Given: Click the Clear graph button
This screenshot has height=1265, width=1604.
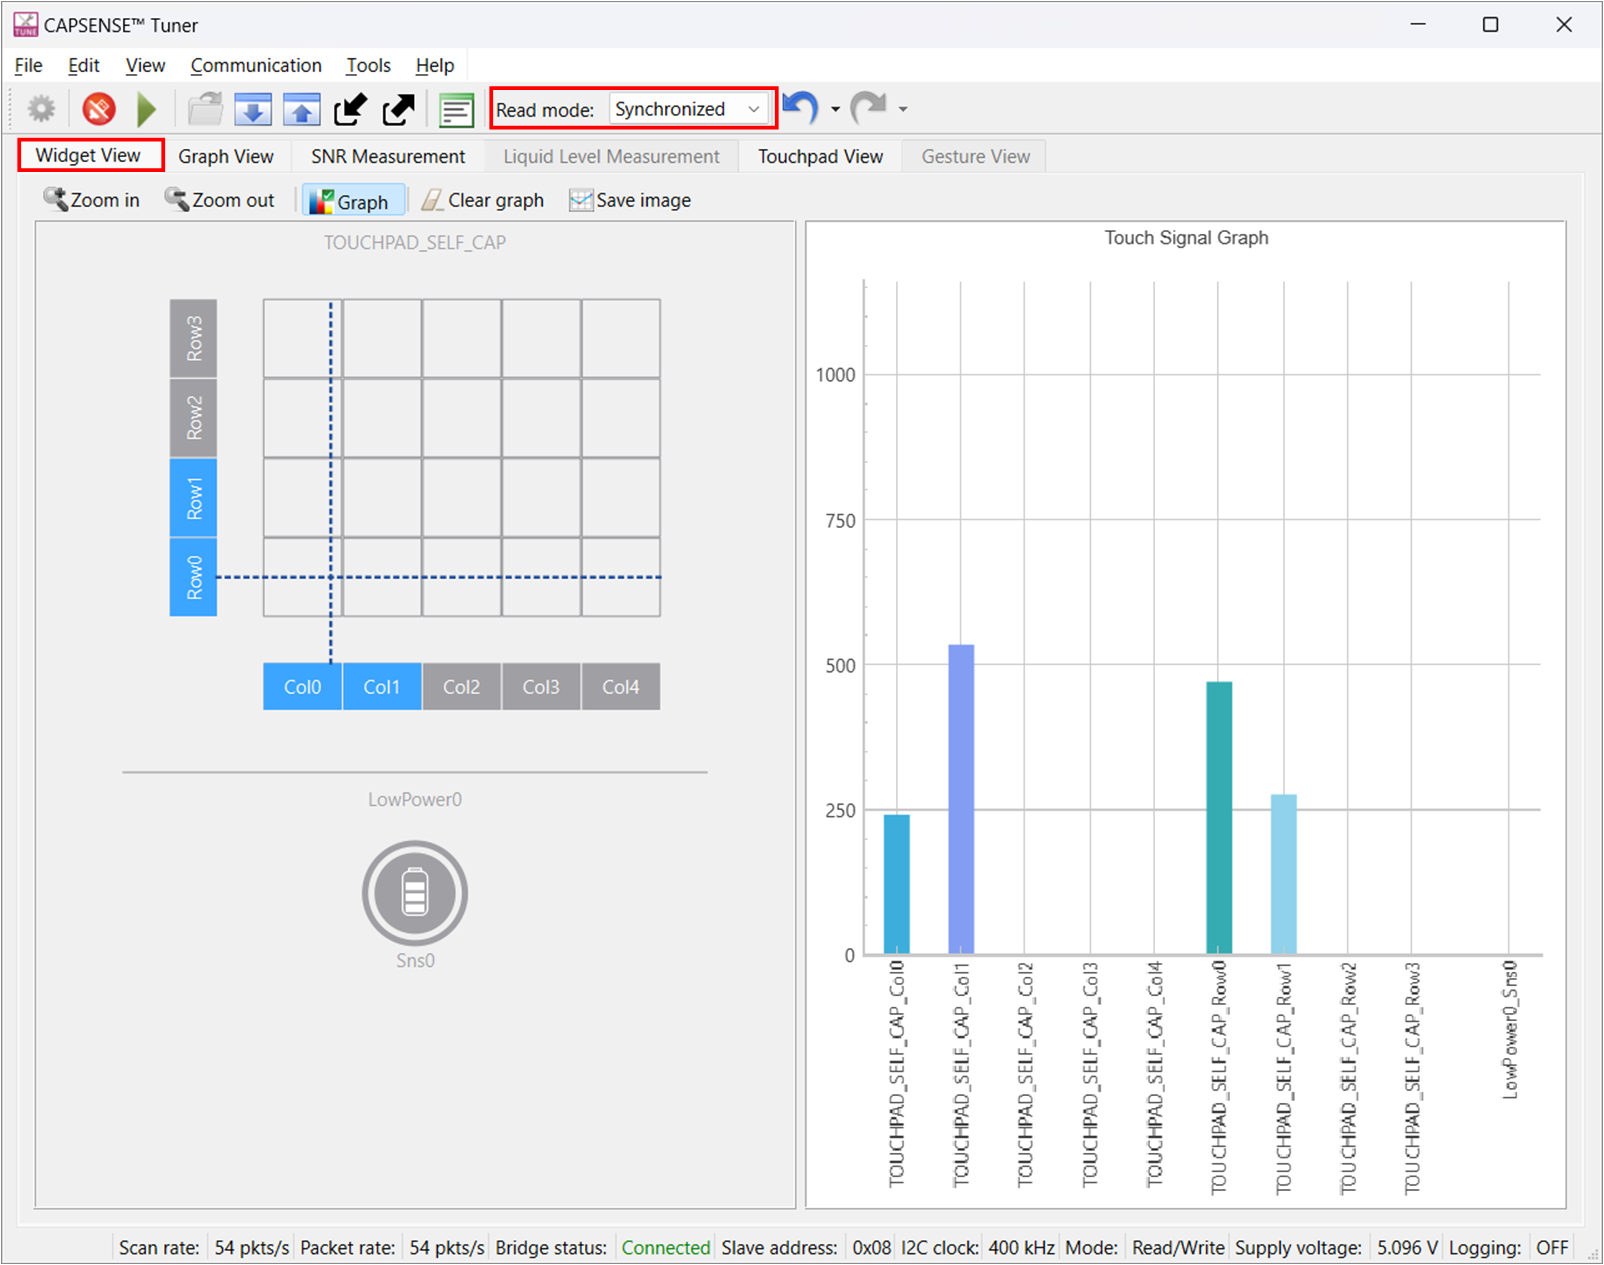Looking at the screenshot, I should pyautogui.click(x=483, y=201).
